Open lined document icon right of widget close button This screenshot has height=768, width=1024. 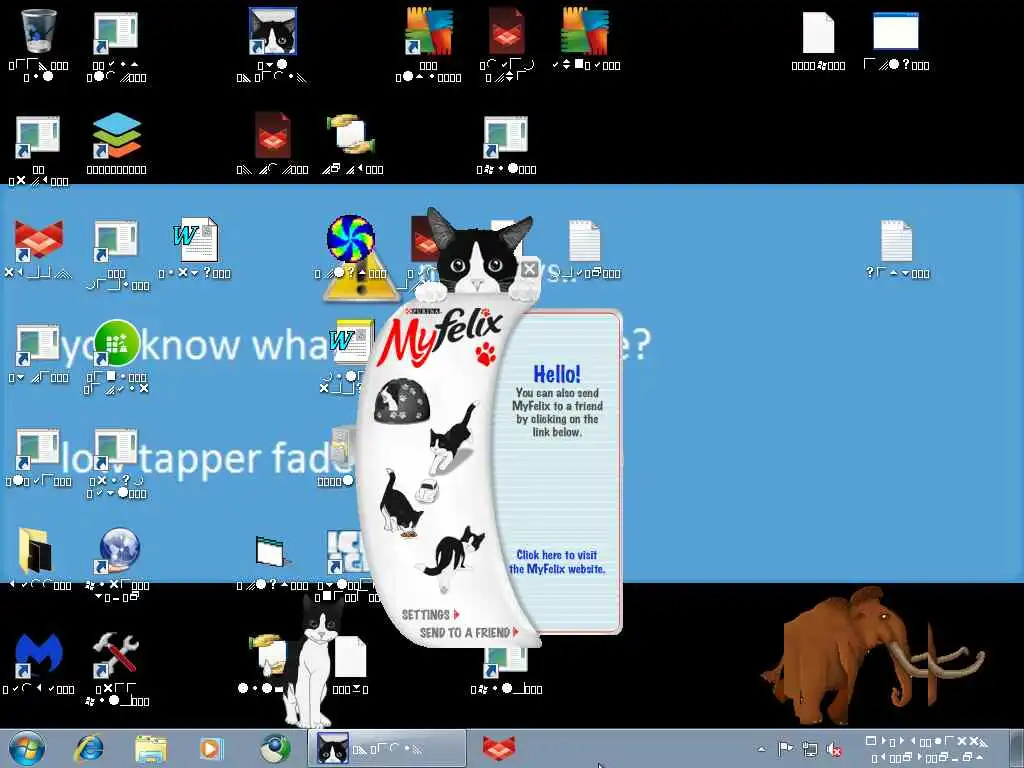coord(584,240)
